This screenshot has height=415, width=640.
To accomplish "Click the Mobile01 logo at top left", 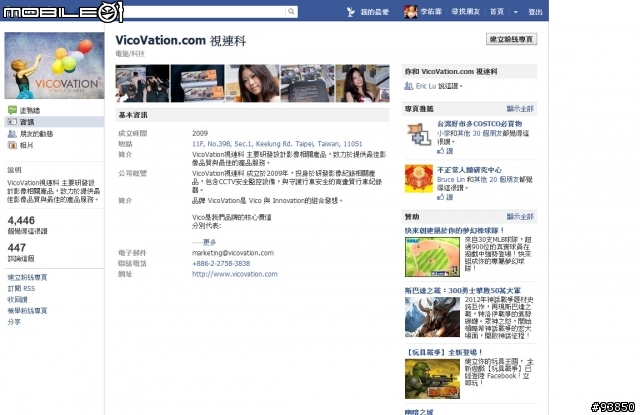I will 62,12.
